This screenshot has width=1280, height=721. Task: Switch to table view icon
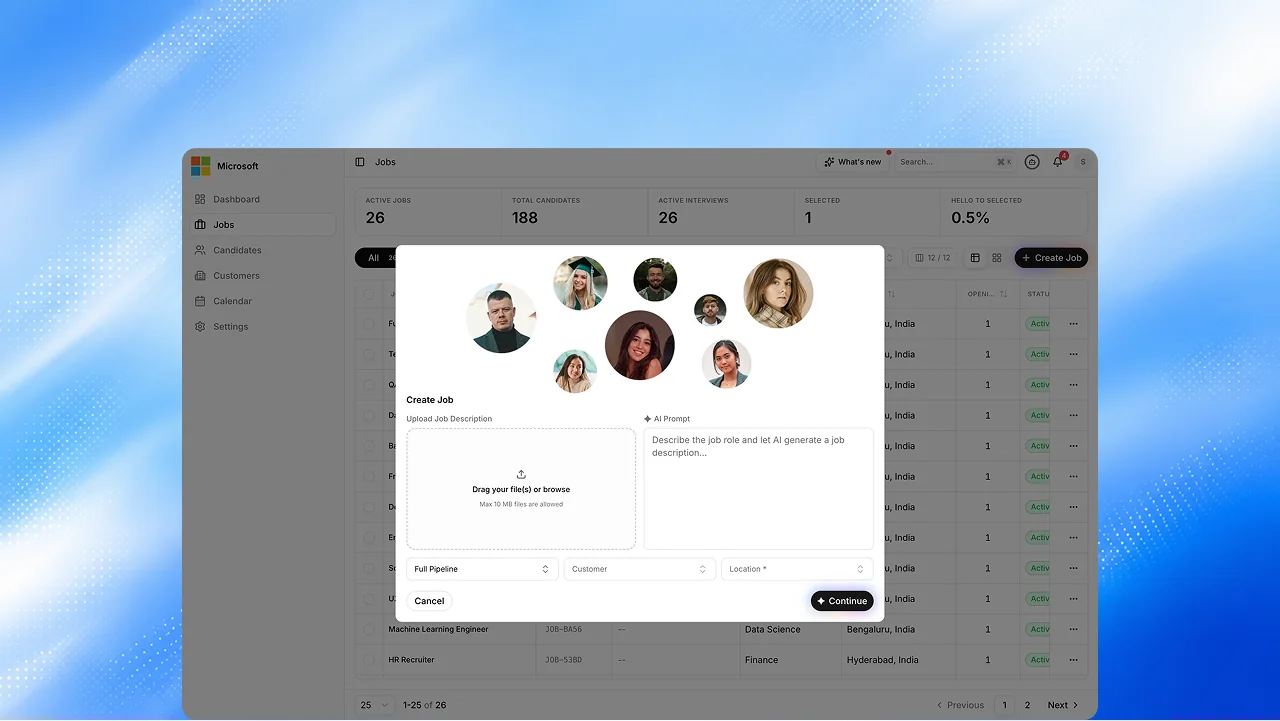tap(975, 258)
